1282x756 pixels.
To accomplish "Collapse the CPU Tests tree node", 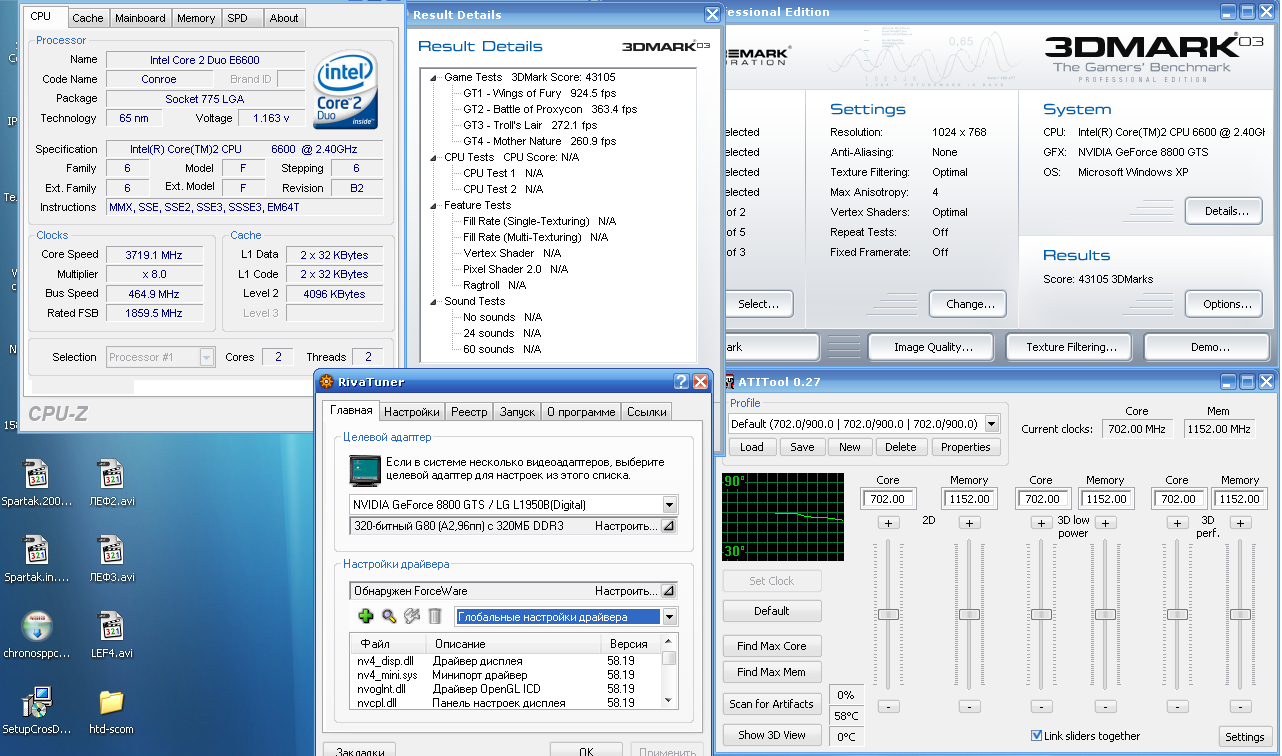I will 434,157.
